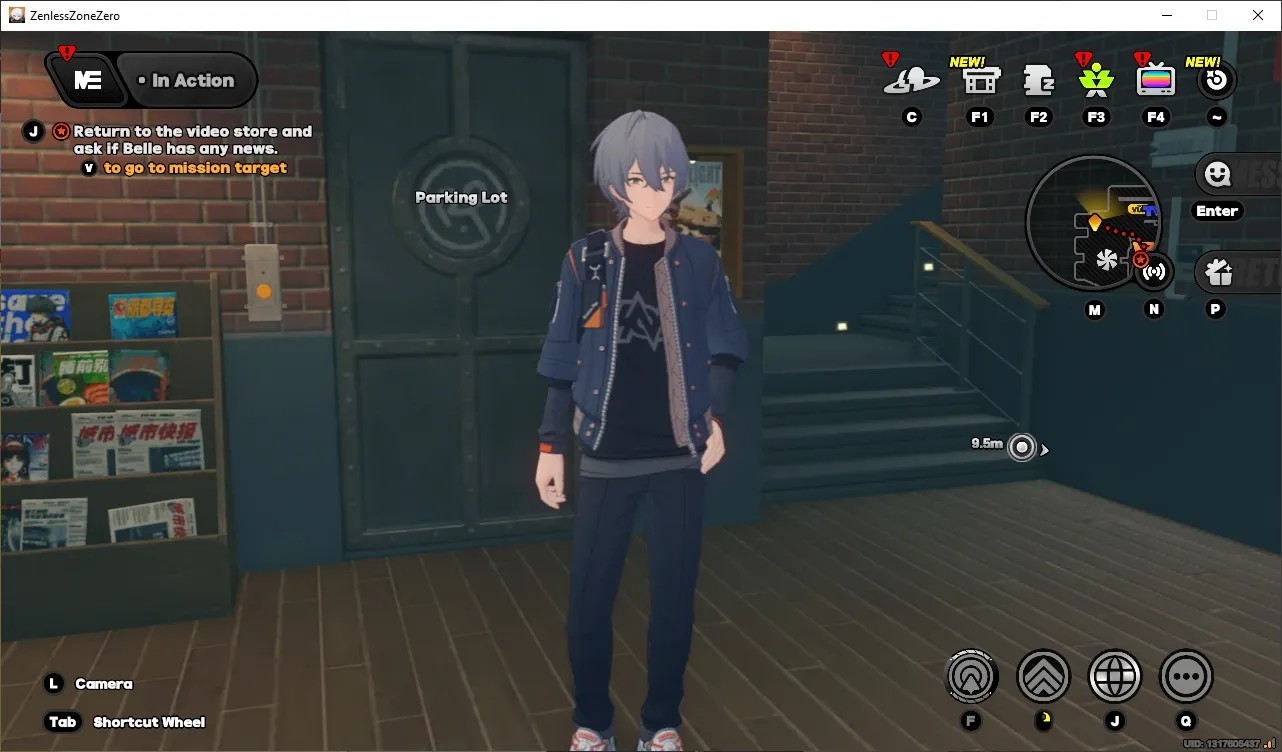Open the shop icon marked NEW above F1
The height and width of the screenshot is (752, 1282).
click(x=980, y=80)
